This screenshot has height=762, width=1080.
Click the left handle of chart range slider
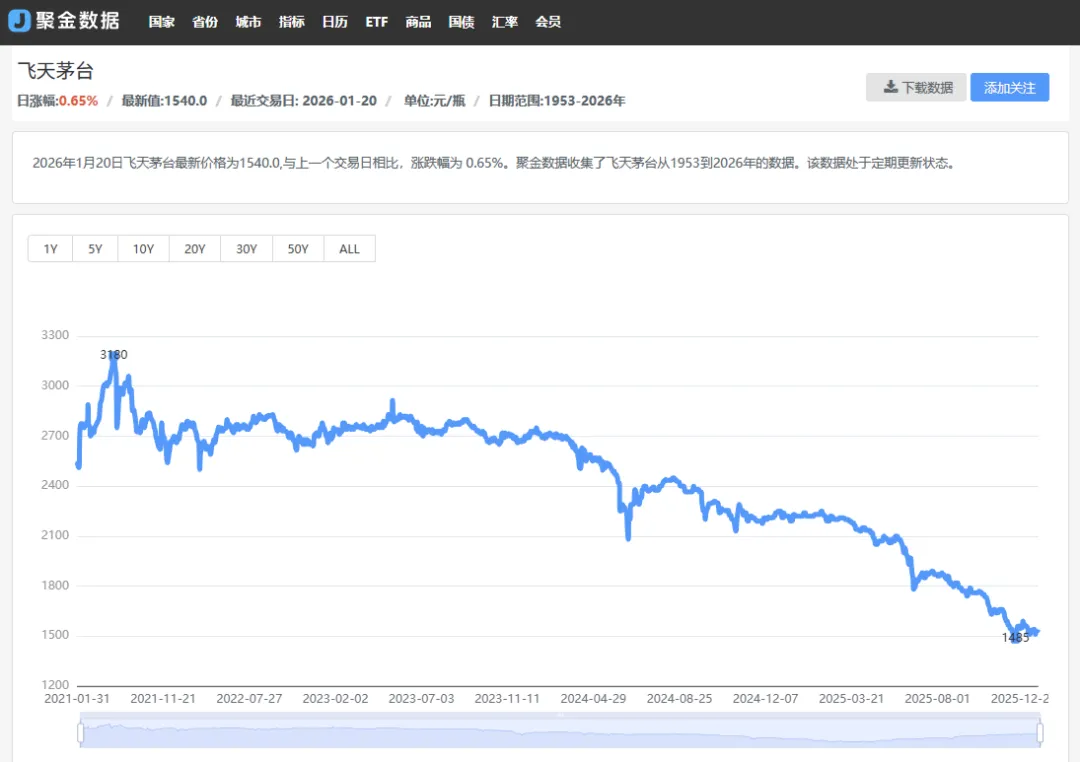click(x=81, y=733)
